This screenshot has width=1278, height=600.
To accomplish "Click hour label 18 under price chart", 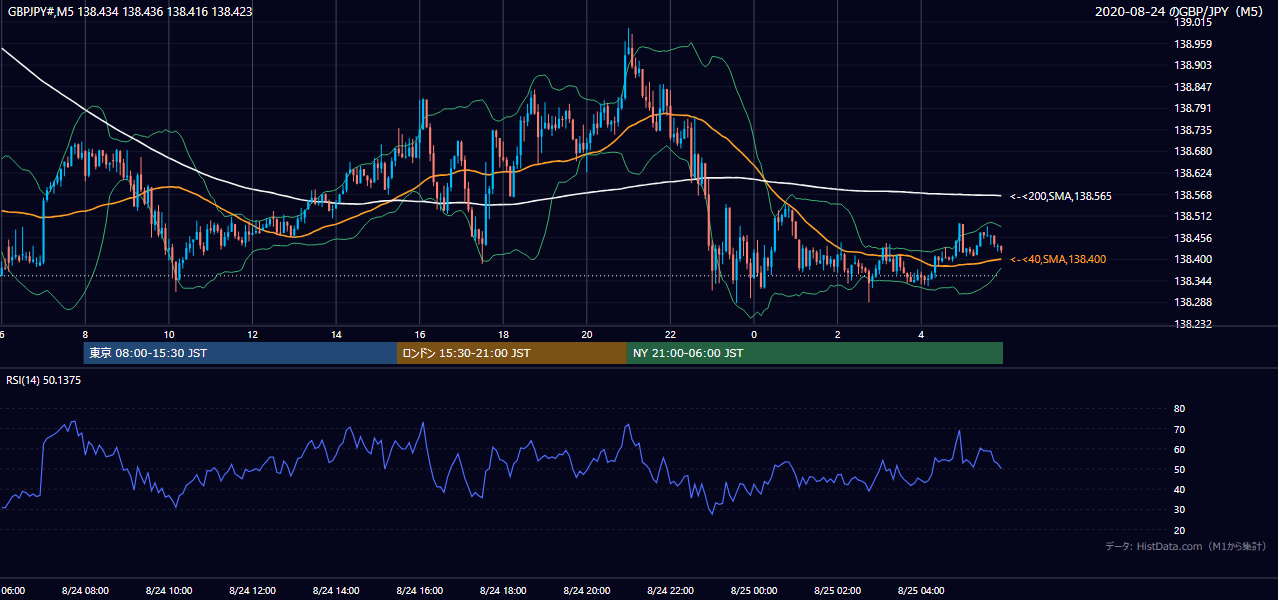I will pyautogui.click(x=503, y=334).
